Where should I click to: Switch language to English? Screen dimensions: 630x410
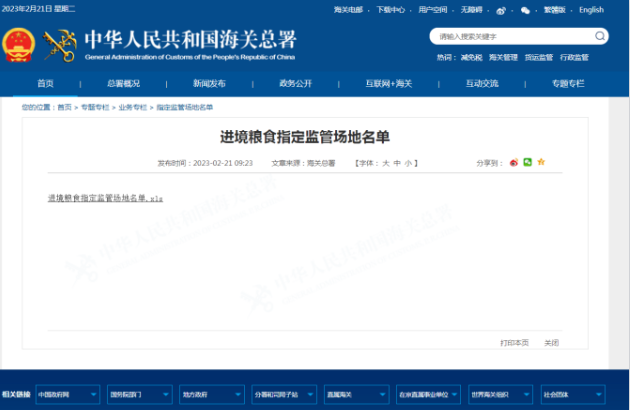[591, 10]
